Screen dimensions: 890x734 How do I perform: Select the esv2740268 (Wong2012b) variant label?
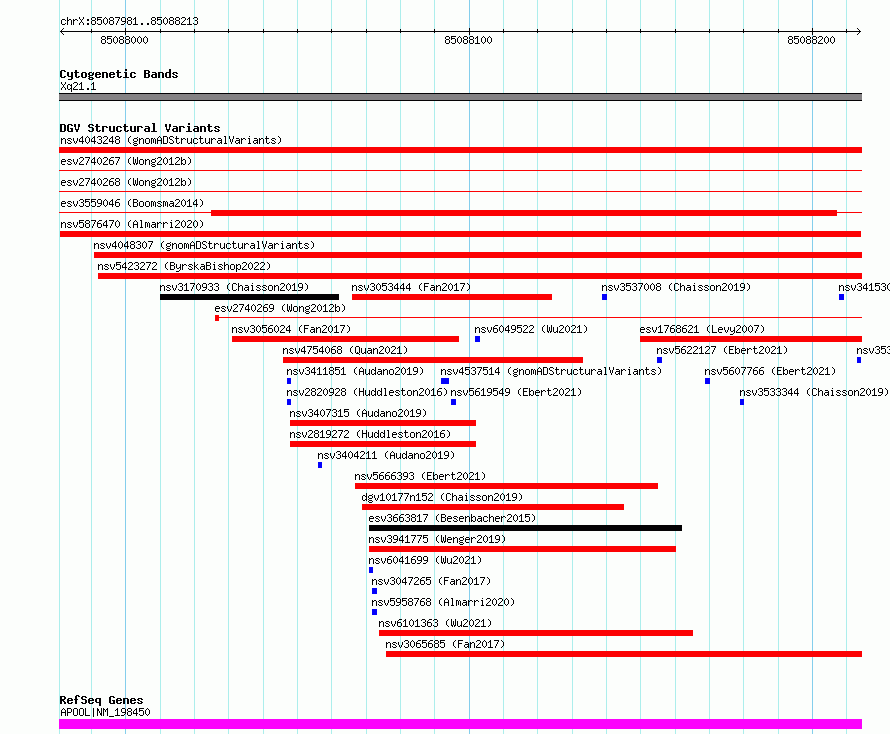pyautogui.click(x=126, y=182)
